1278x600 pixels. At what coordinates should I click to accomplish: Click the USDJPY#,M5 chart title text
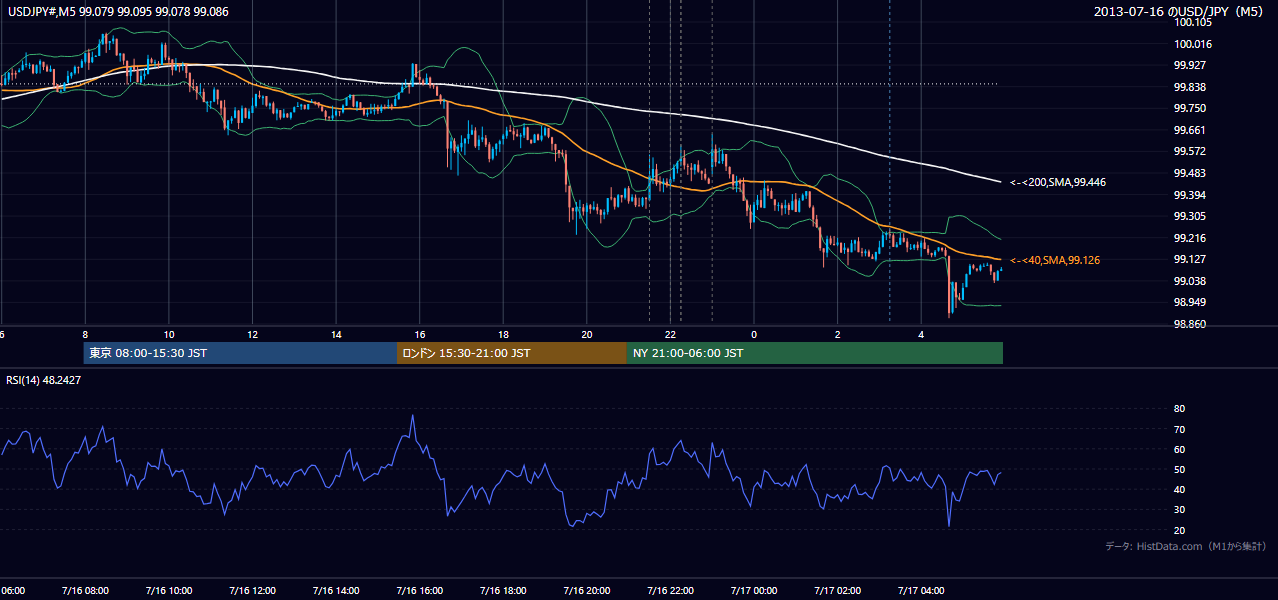[118, 11]
